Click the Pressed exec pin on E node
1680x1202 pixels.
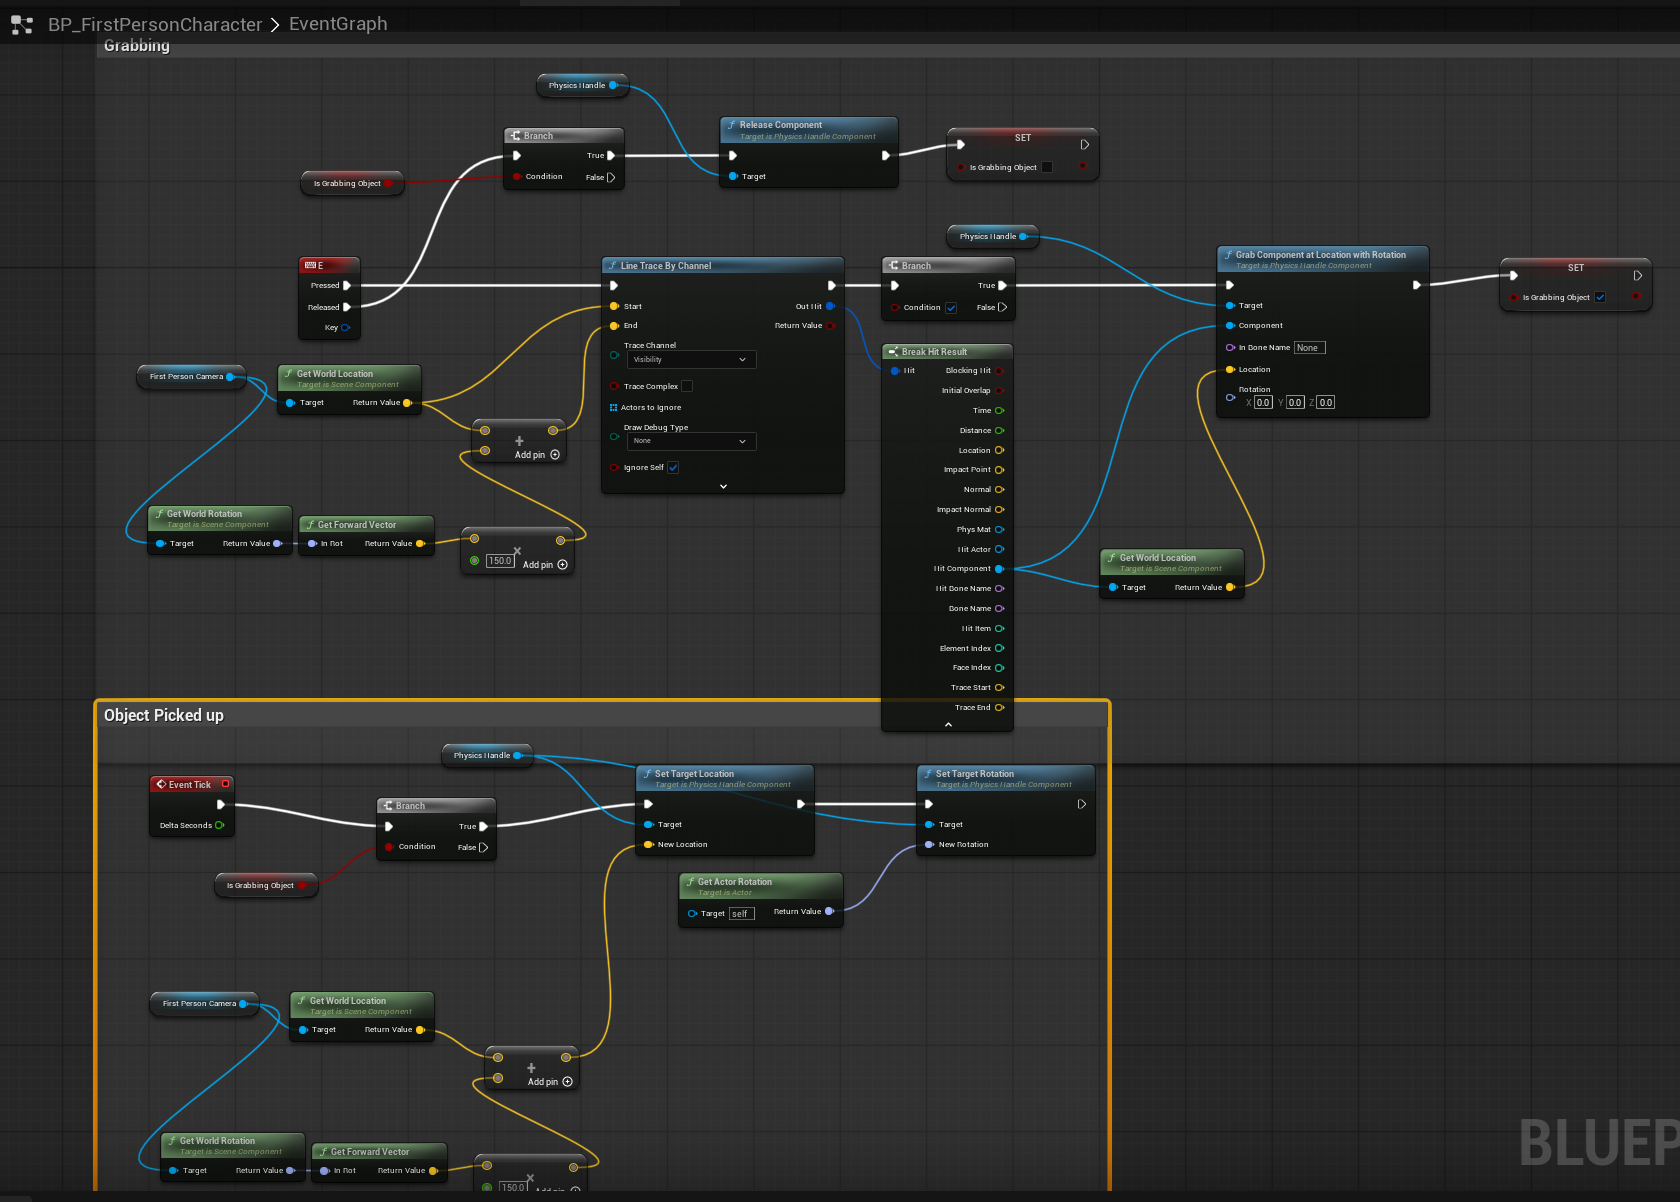point(346,286)
